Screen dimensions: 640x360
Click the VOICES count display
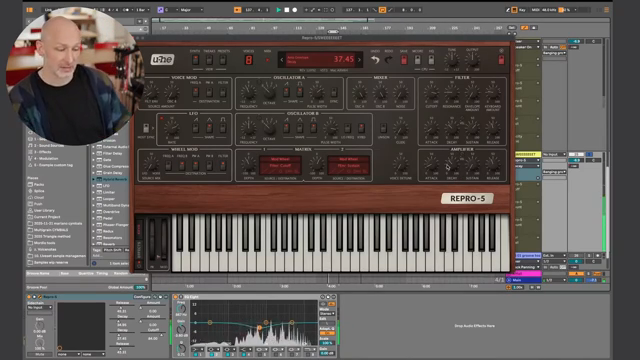[248, 60]
